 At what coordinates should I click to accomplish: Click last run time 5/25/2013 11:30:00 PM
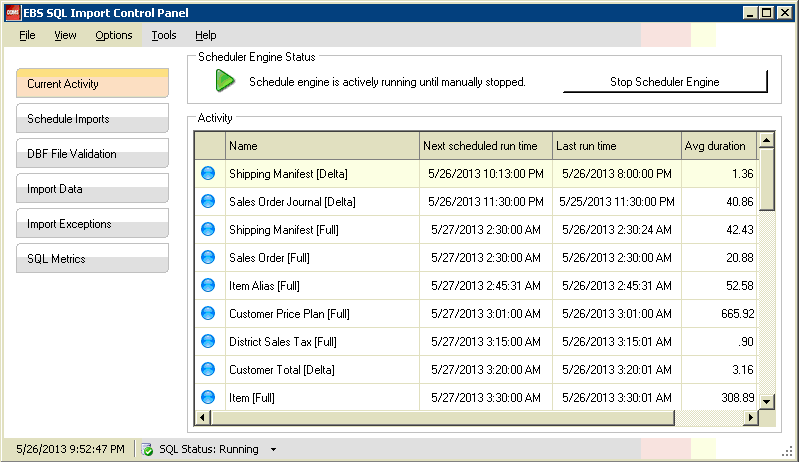(617, 202)
